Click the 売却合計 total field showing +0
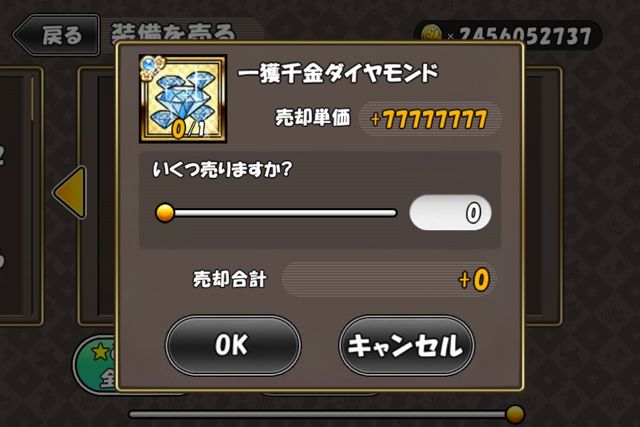Viewport: 640px width, 427px height. pyautogui.click(x=389, y=280)
